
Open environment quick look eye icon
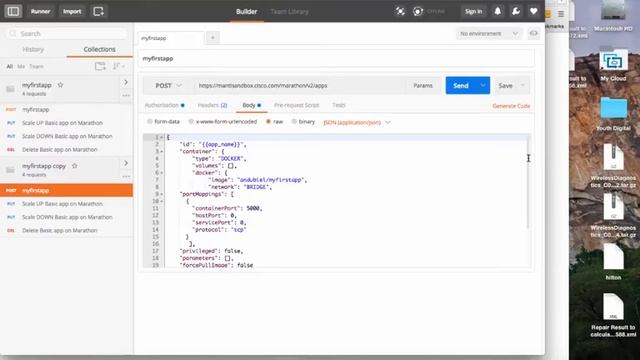point(533,33)
